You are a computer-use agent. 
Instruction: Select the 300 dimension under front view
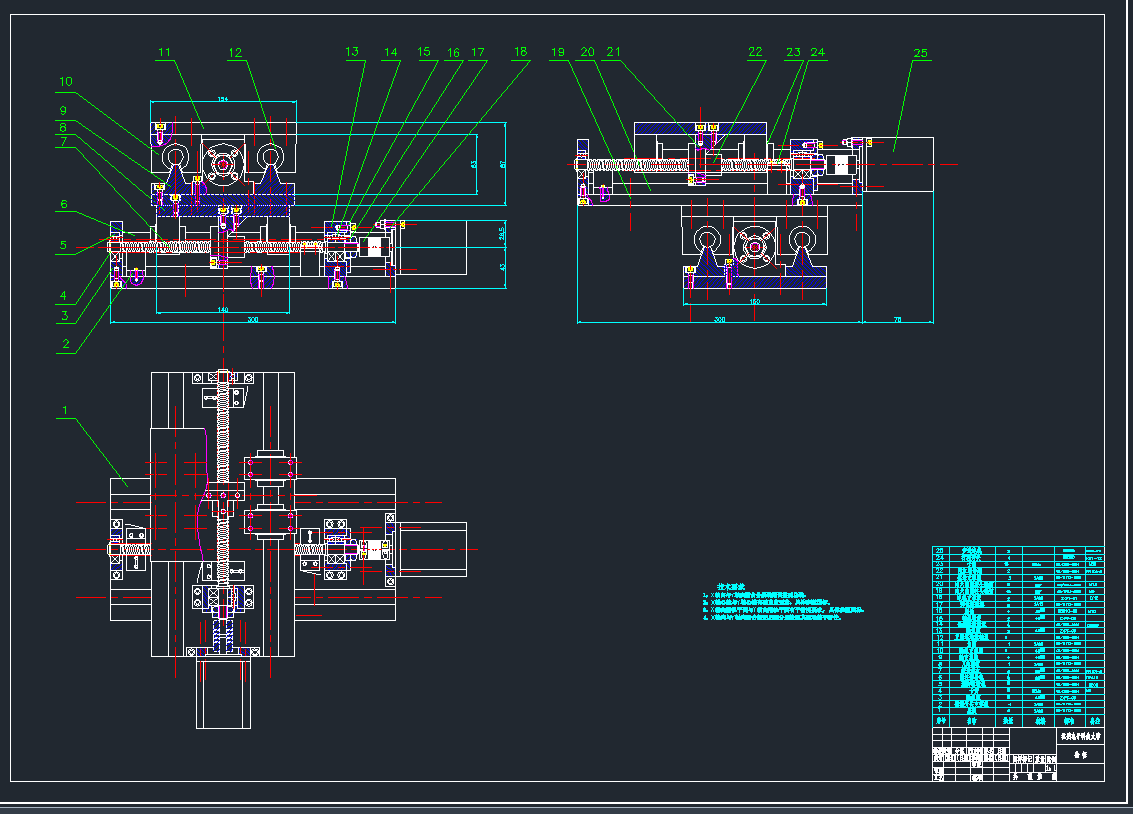pyautogui.click(x=252, y=319)
